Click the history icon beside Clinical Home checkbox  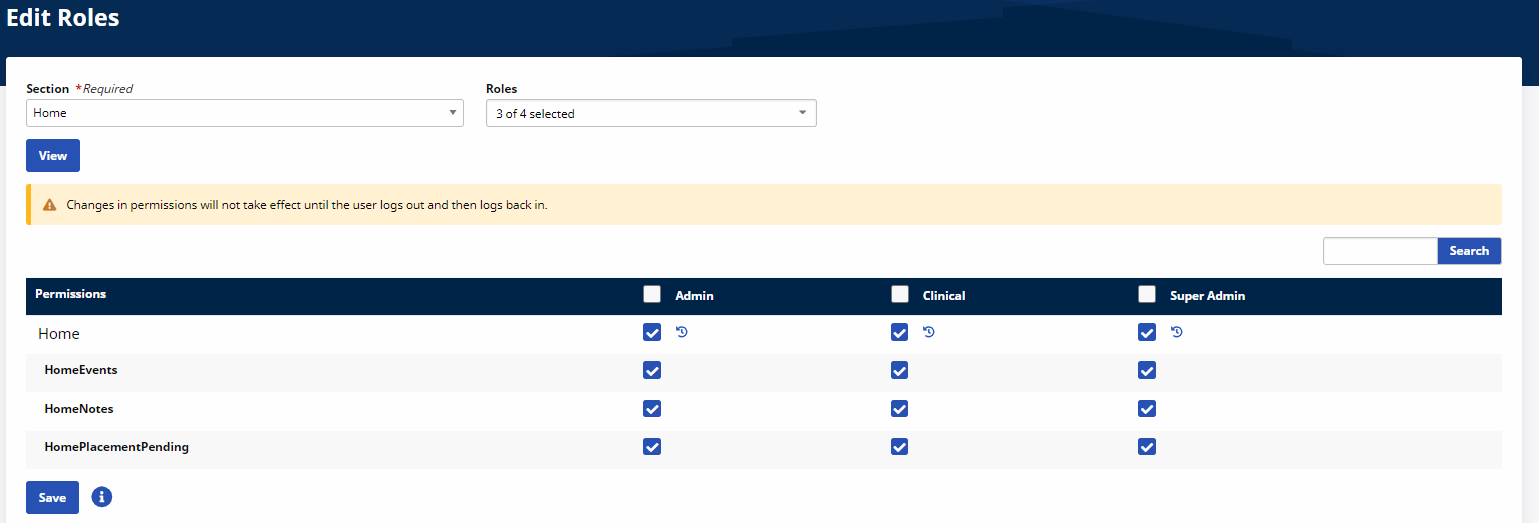coord(929,332)
